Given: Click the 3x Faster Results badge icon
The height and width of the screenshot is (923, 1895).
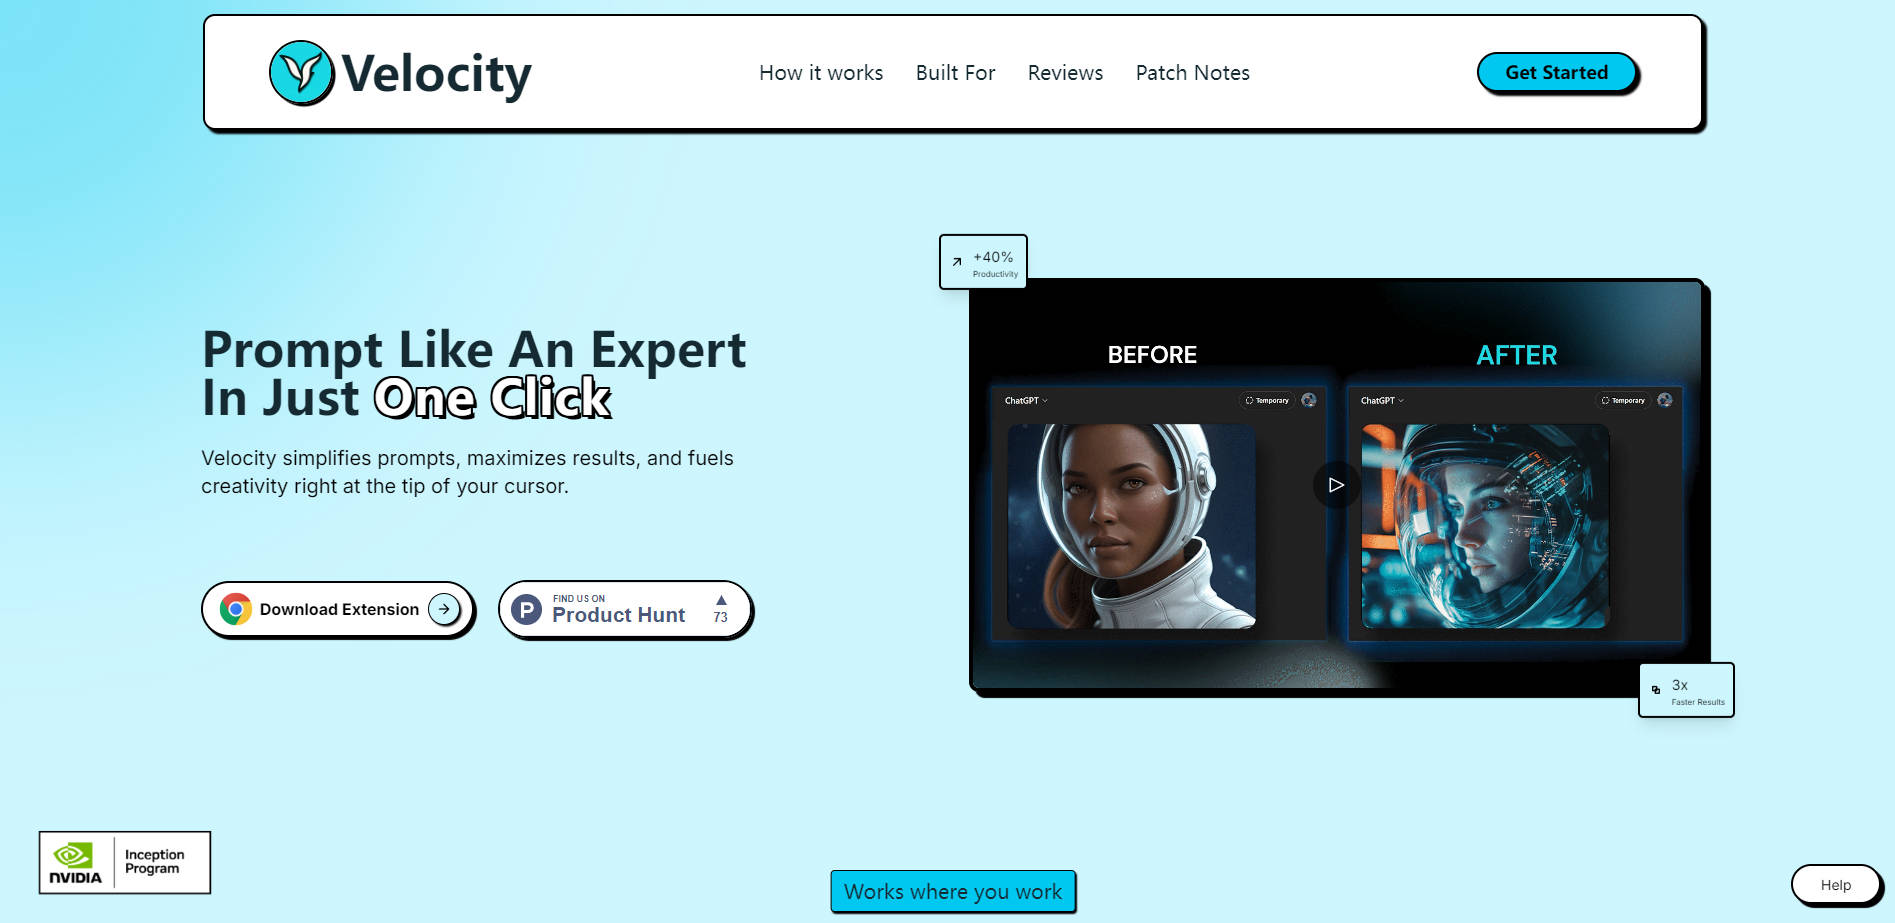Looking at the screenshot, I should (x=1656, y=689).
